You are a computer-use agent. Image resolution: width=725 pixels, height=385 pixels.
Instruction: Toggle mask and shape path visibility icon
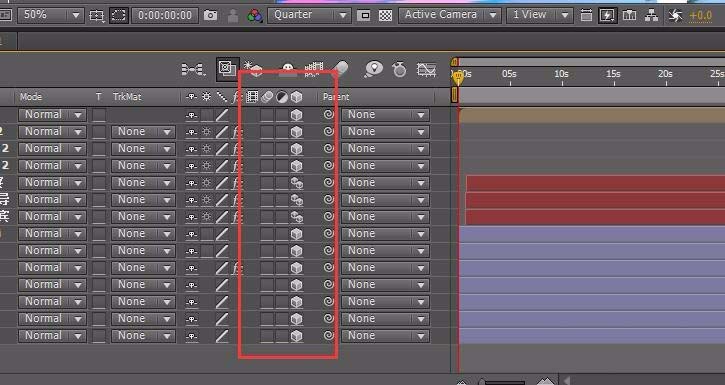119,15
